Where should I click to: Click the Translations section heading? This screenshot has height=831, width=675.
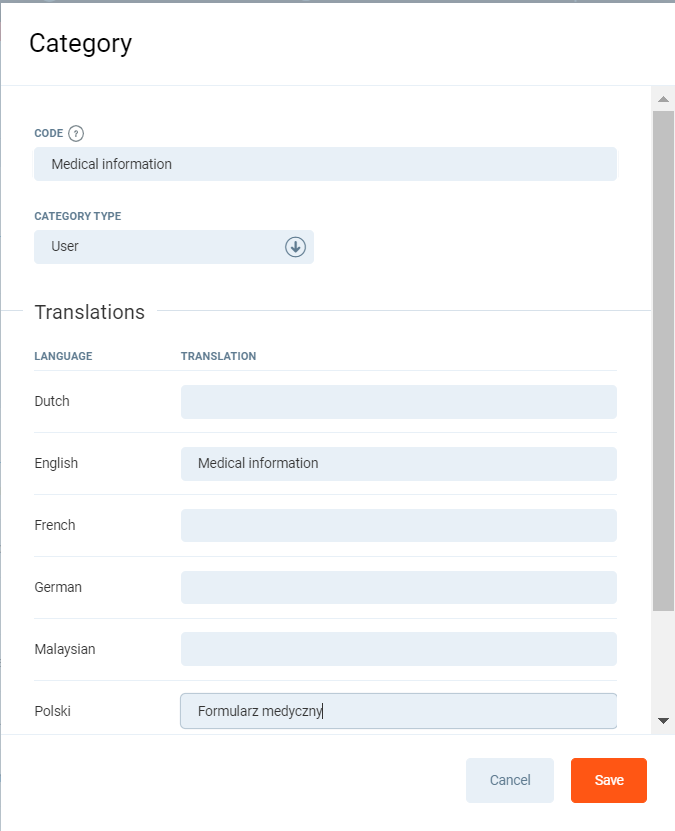[x=89, y=312]
